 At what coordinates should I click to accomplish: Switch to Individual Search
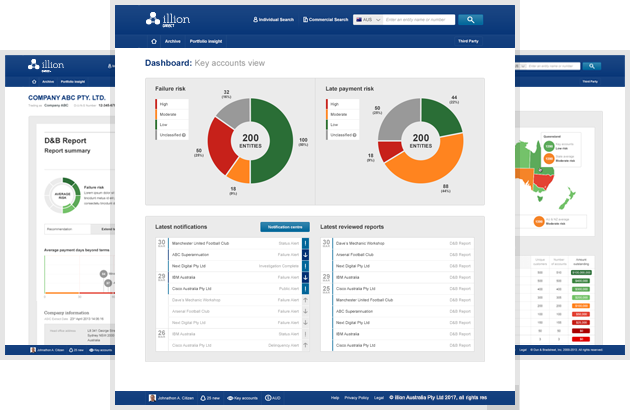pos(277,19)
